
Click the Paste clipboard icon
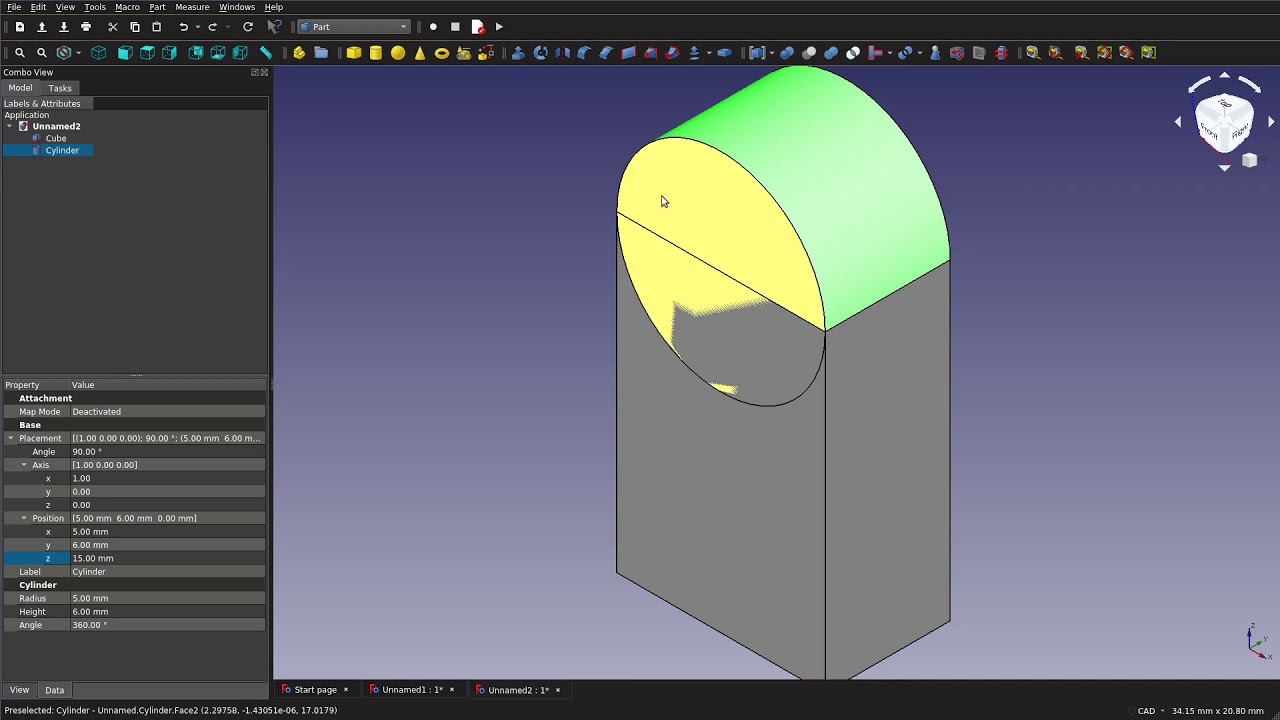pyautogui.click(x=156, y=27)
